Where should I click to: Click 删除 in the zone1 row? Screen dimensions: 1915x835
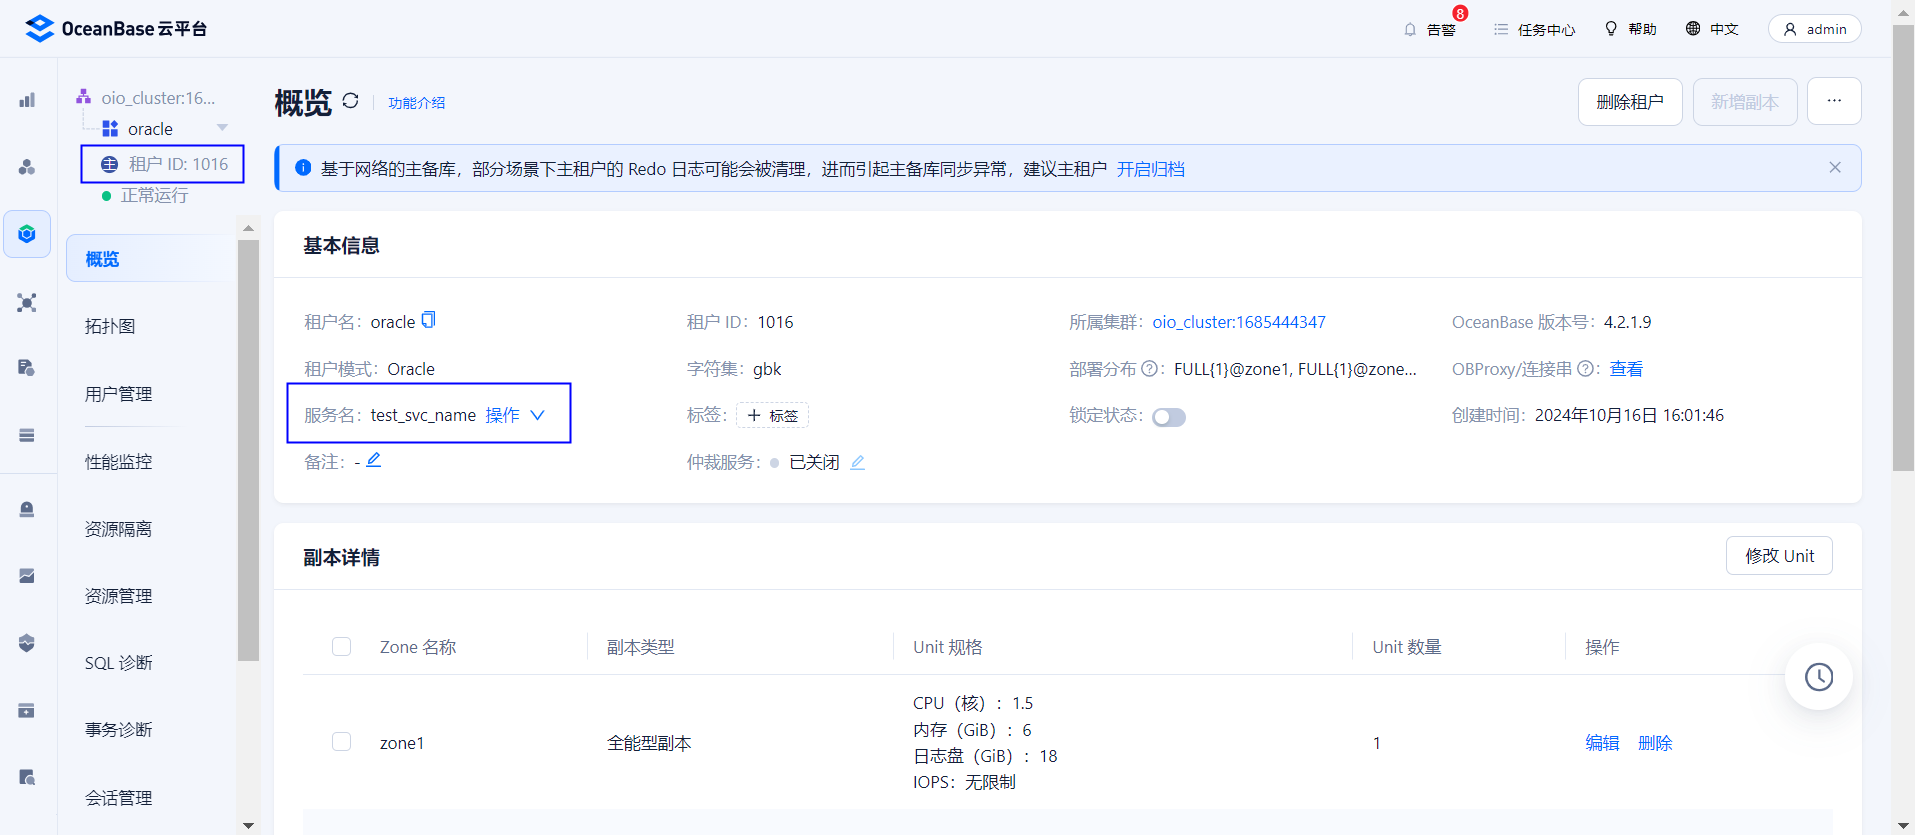click(1655, 743)
